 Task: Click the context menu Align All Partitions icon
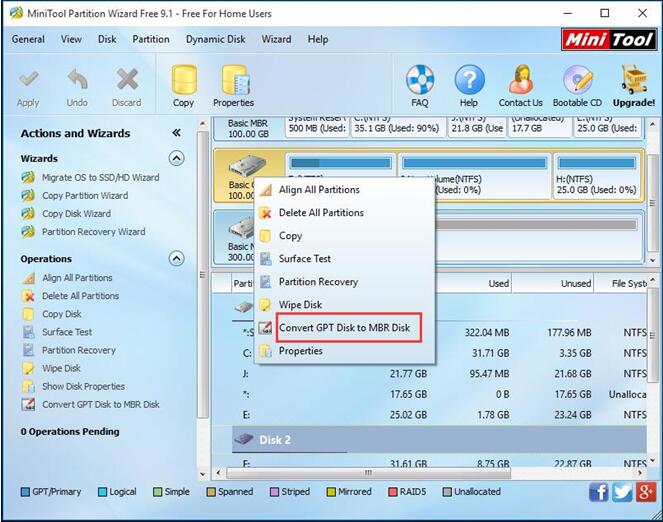tap(266, 190)
